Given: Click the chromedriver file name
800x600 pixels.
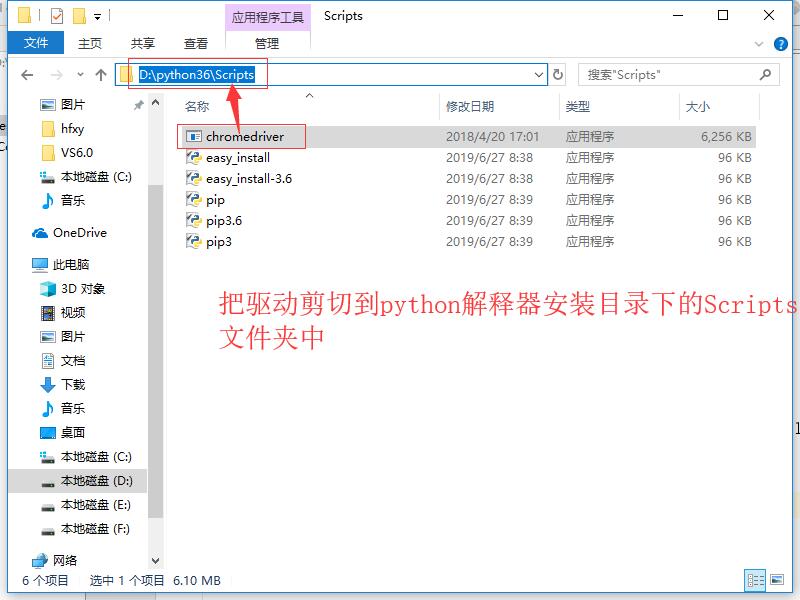Looking at the screenshot, I should (x=245, y=137).
